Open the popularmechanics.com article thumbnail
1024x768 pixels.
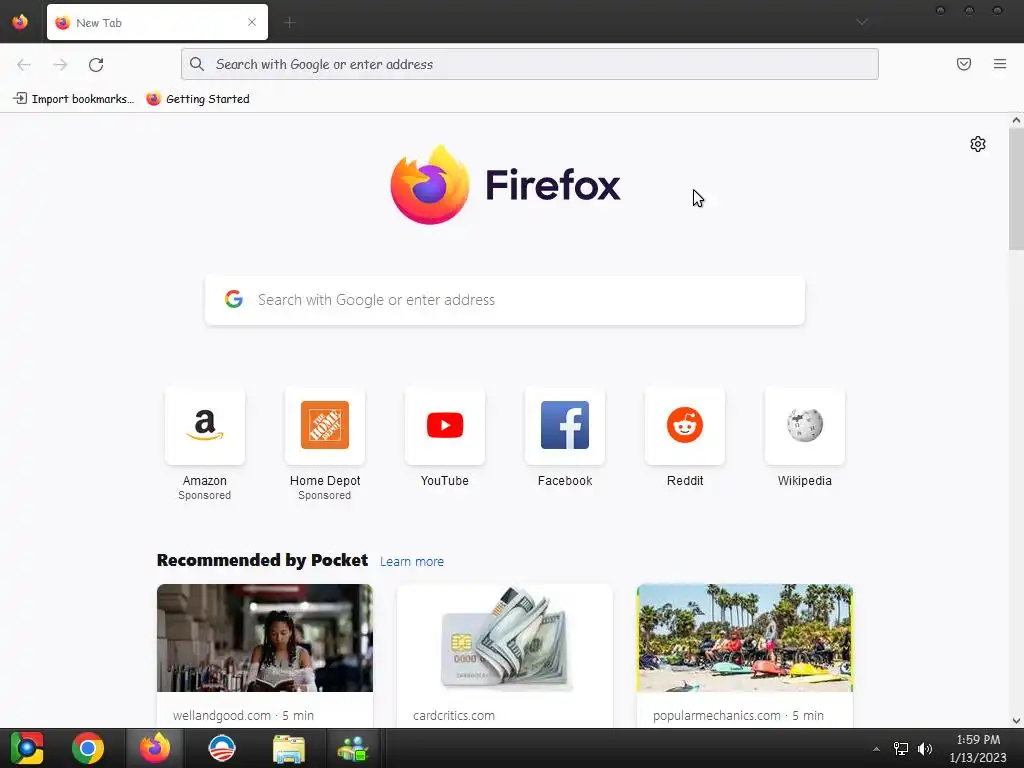coord(745,638)
